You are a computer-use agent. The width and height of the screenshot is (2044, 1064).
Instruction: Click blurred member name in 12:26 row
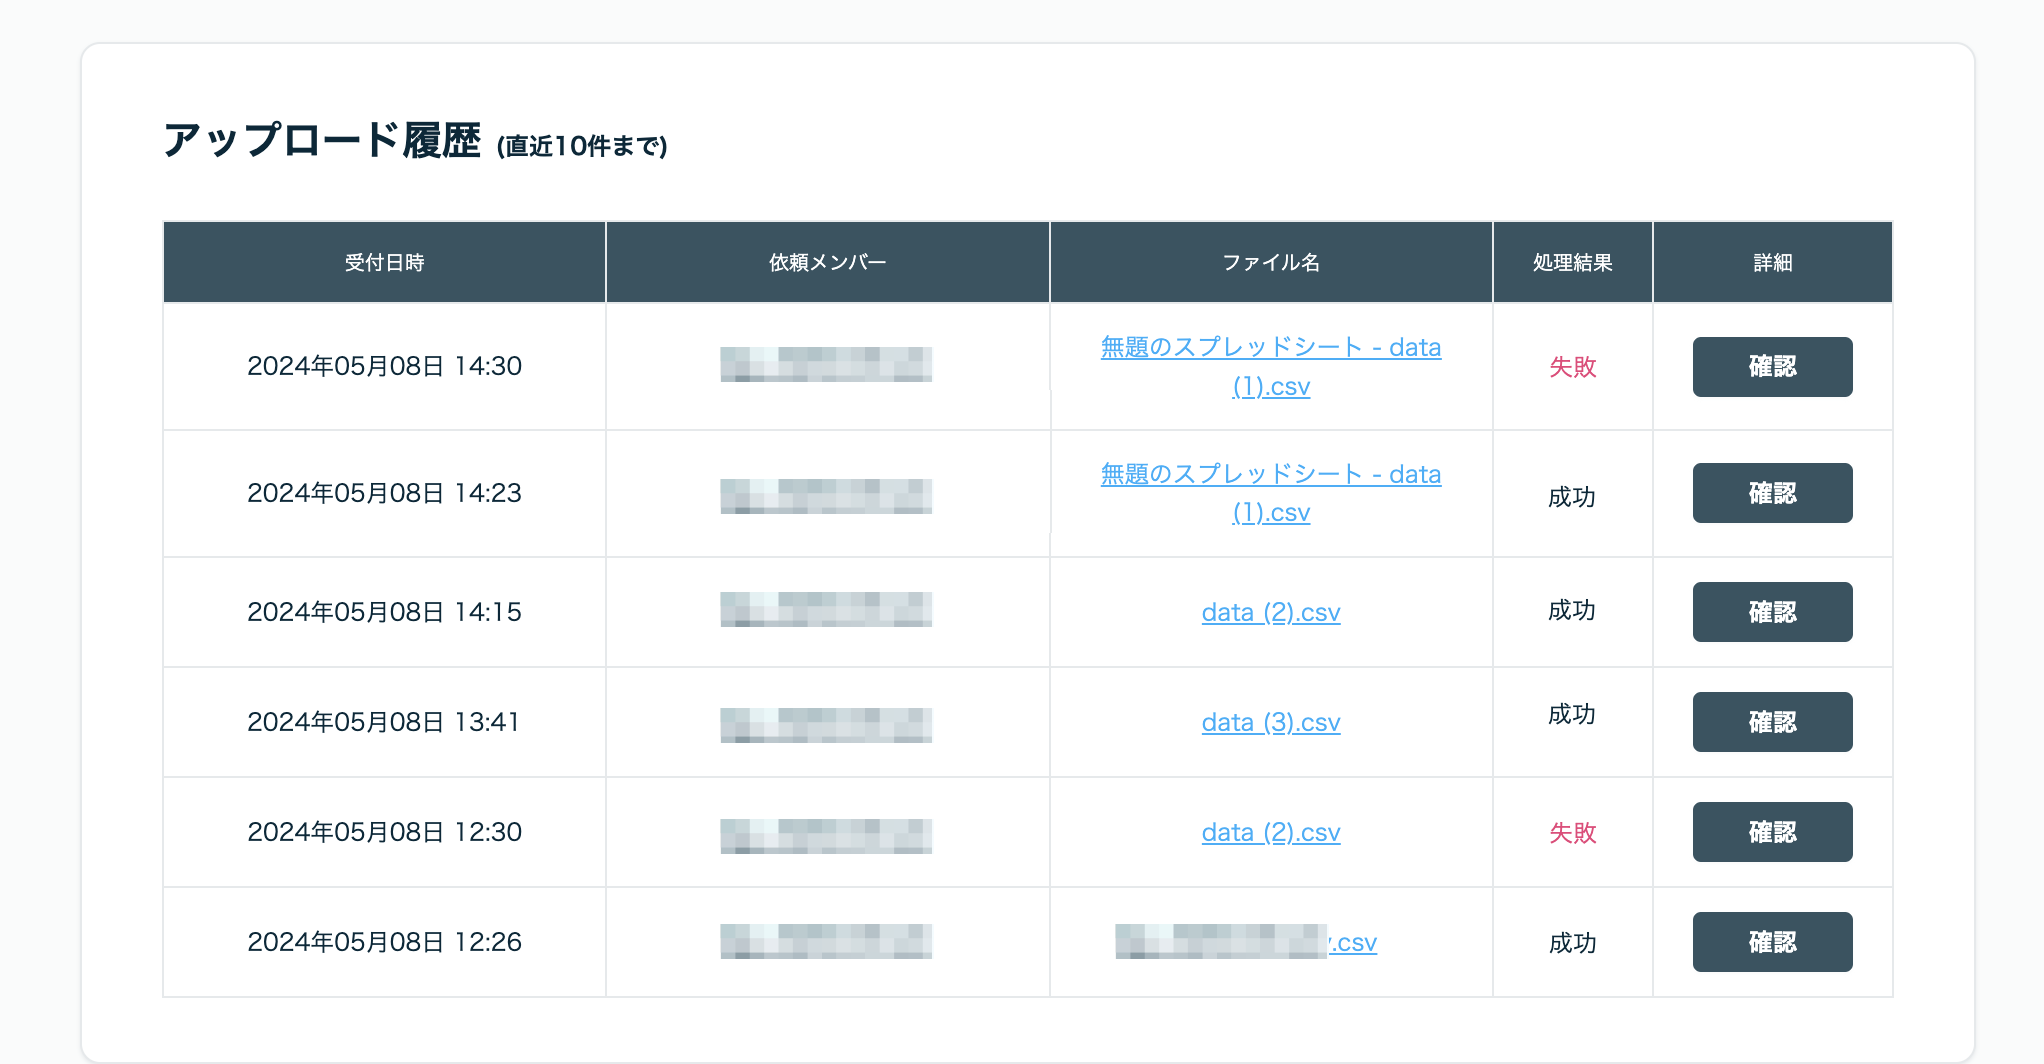click(x=826, y=941)
